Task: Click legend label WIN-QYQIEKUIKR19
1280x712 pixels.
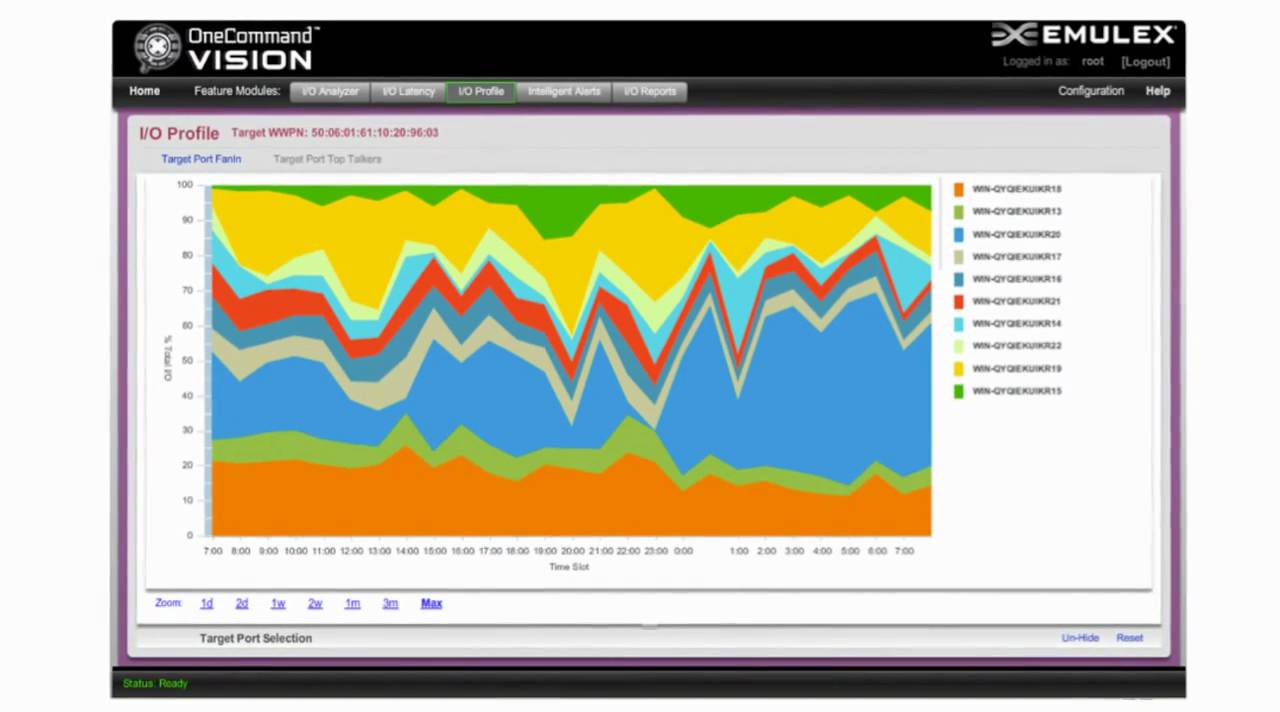Action: click(x=1017, y=369)
